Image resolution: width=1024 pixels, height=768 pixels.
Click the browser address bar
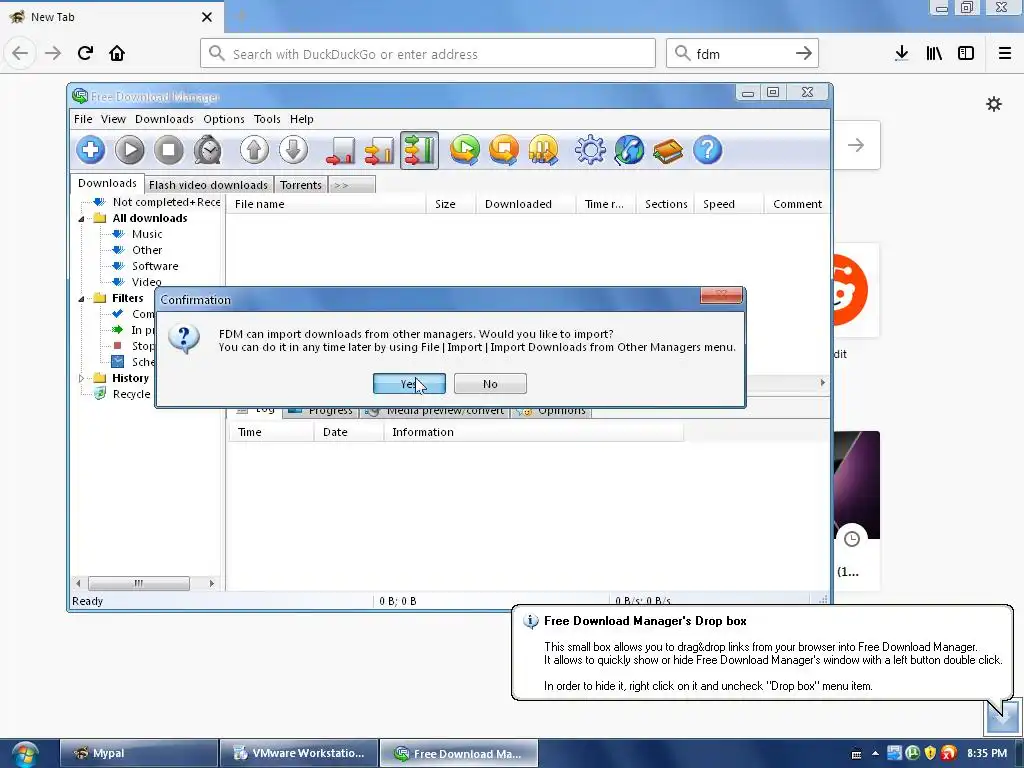tap(428, 54)
